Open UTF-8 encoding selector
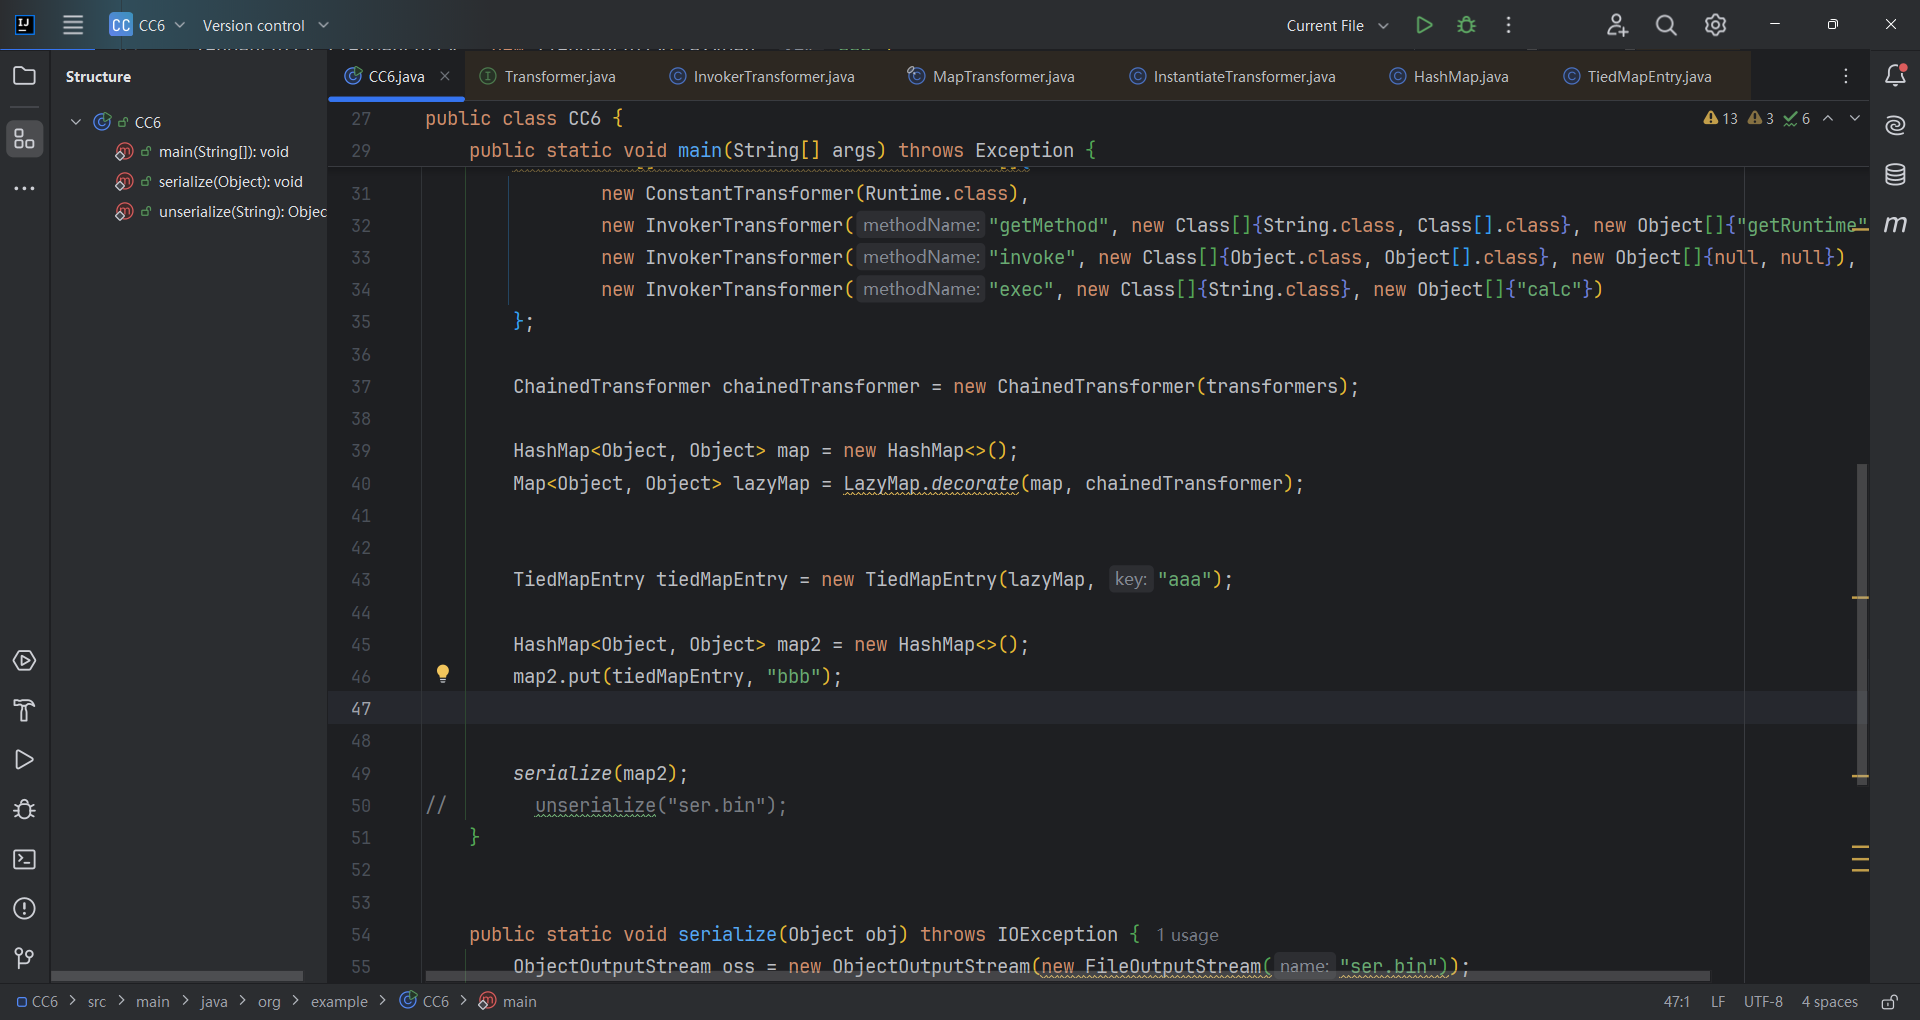 1763,1002
